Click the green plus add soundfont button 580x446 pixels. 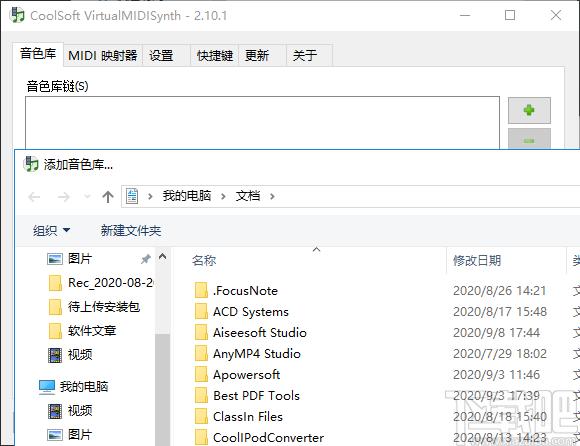click(x=529, y=110)
